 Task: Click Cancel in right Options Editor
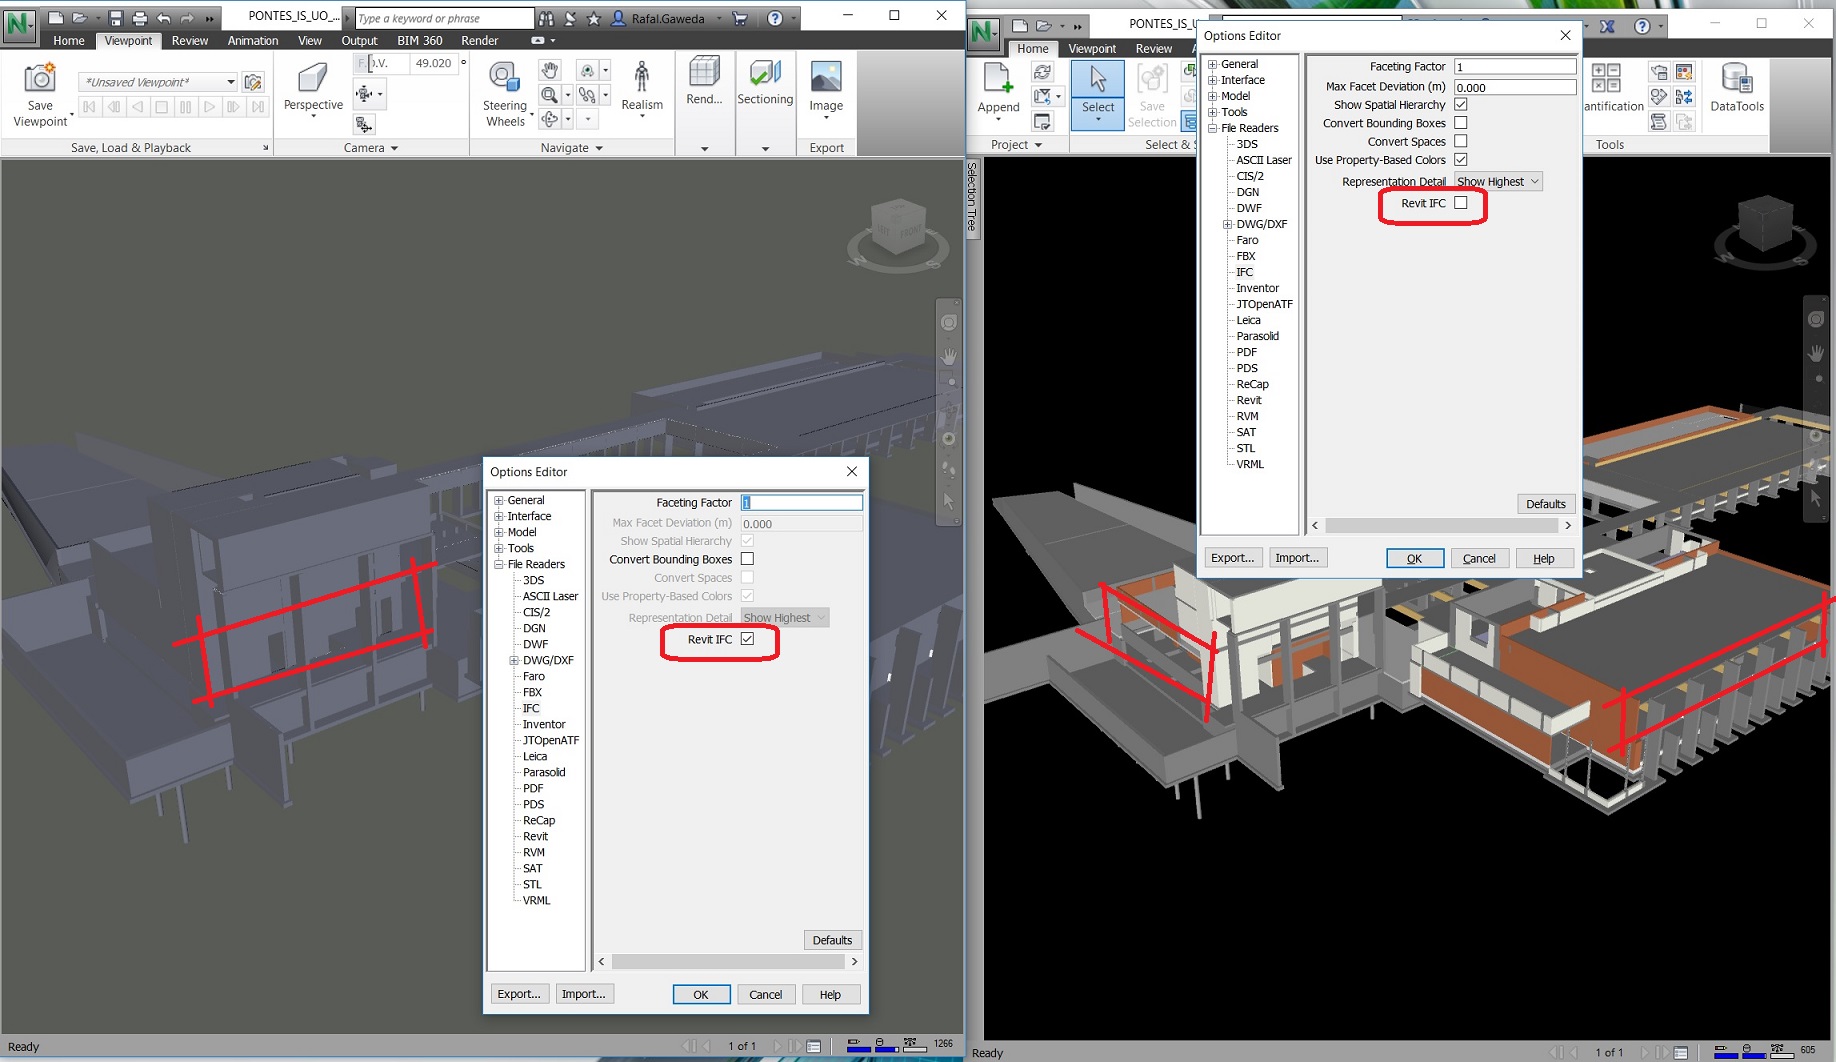pos(1479,558)
